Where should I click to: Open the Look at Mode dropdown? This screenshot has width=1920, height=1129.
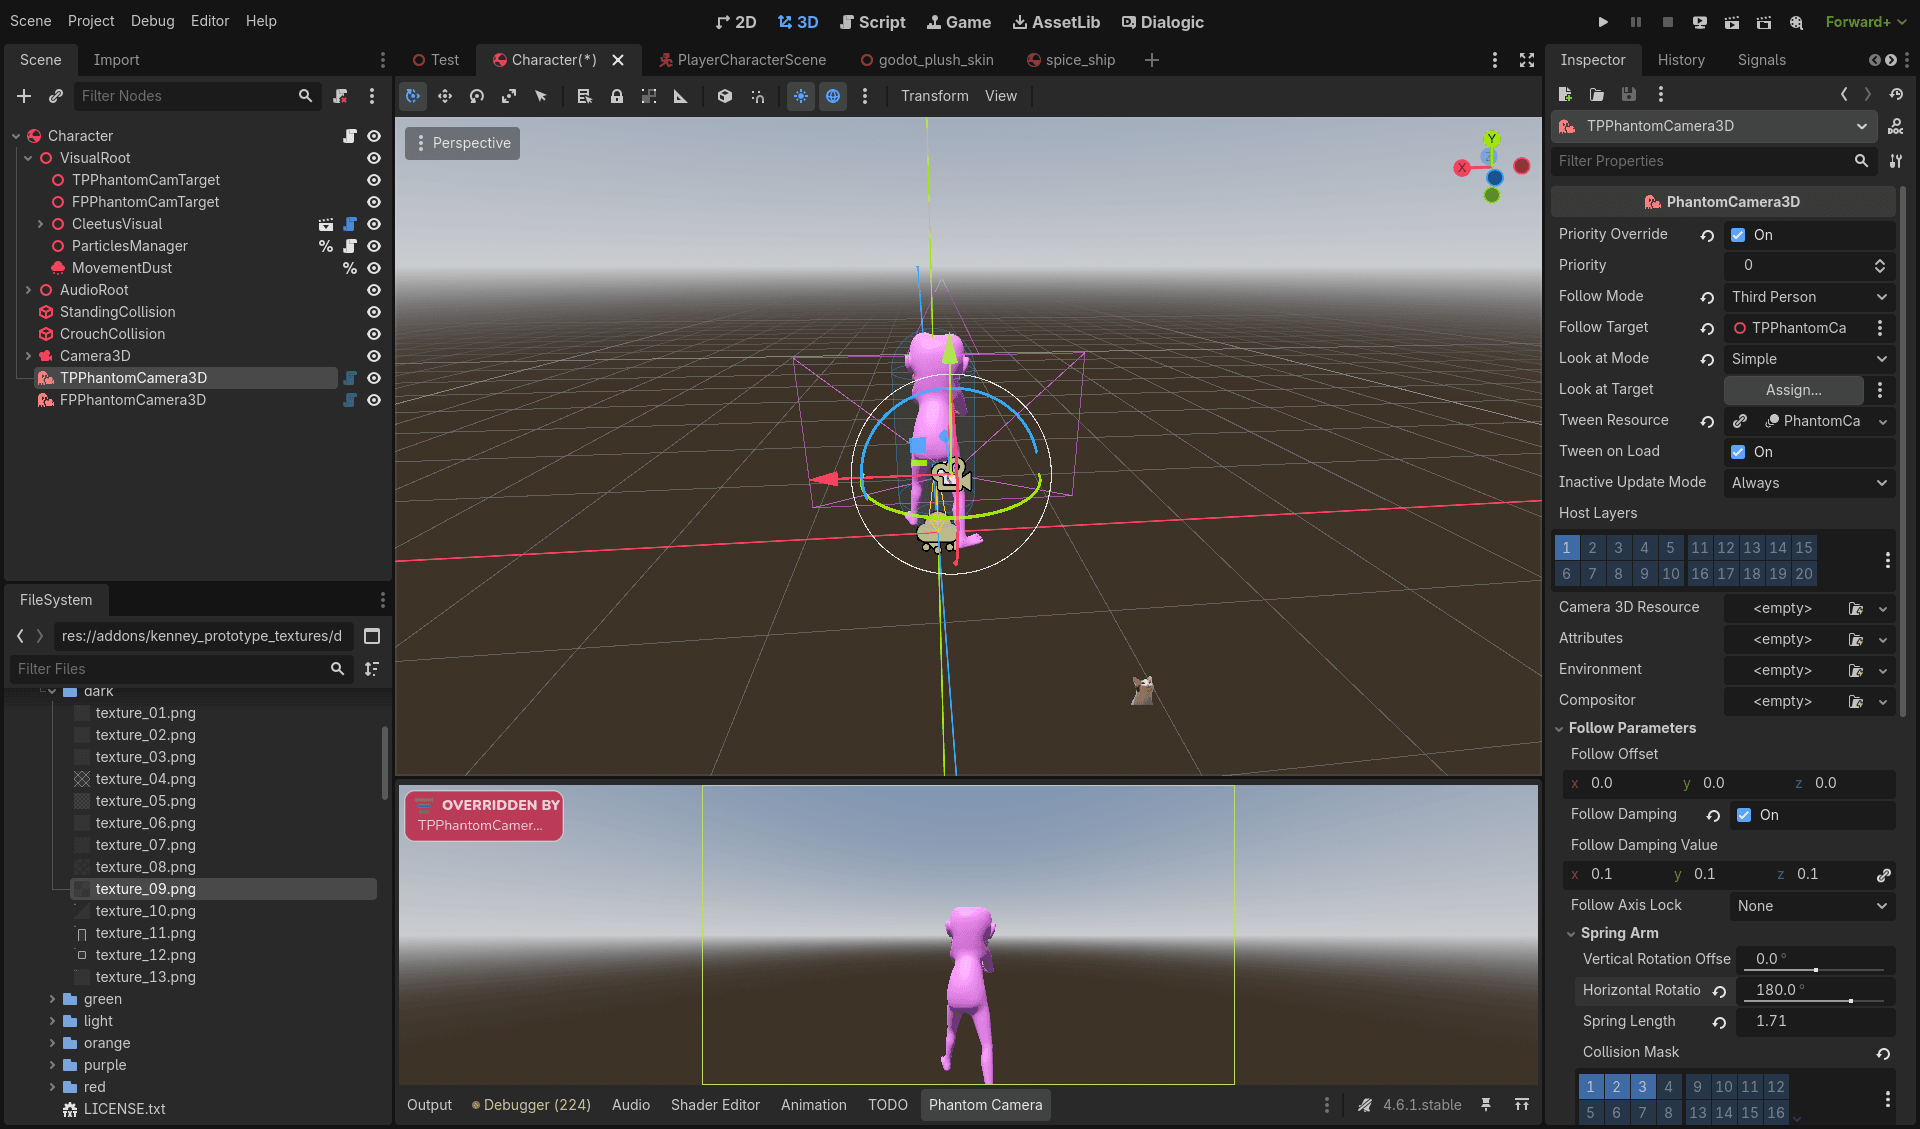[x=1809, y=359]
